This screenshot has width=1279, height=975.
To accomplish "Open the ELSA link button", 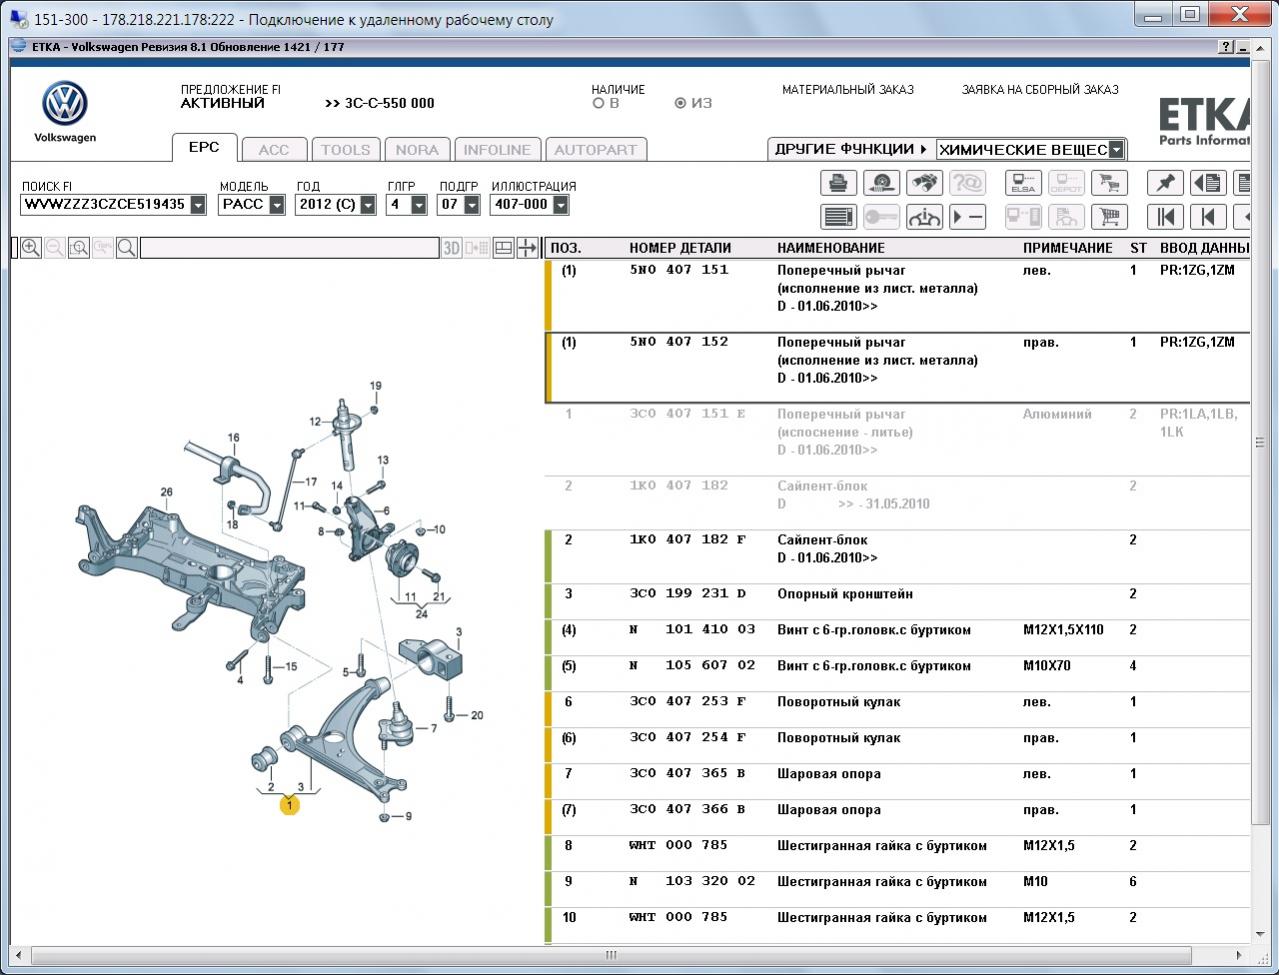I will pyautogui.click(x=1023, y=183).
